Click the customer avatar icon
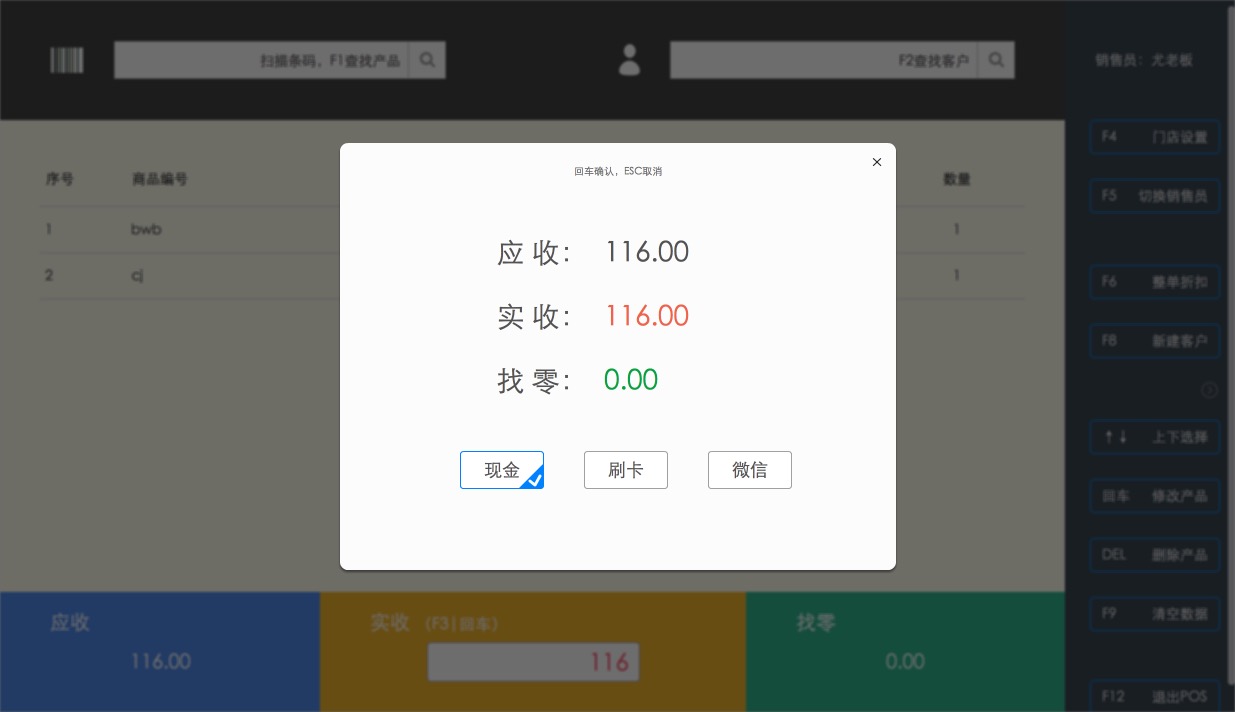 (629, 60)
